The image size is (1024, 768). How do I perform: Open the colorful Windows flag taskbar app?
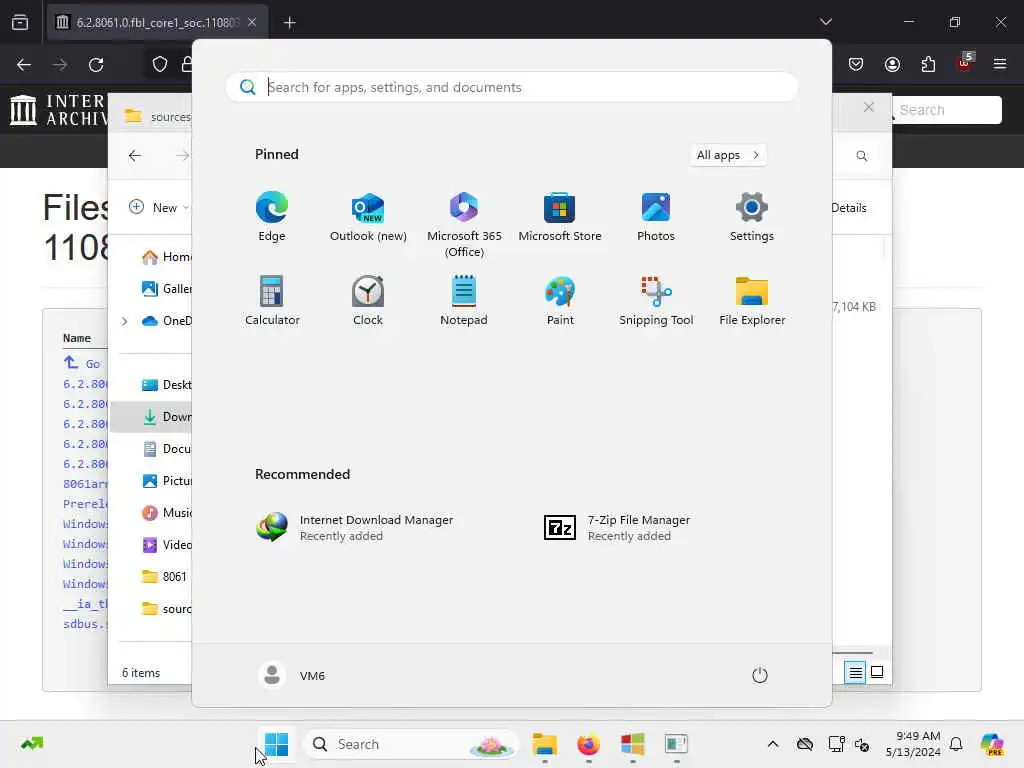click(632, 744)
